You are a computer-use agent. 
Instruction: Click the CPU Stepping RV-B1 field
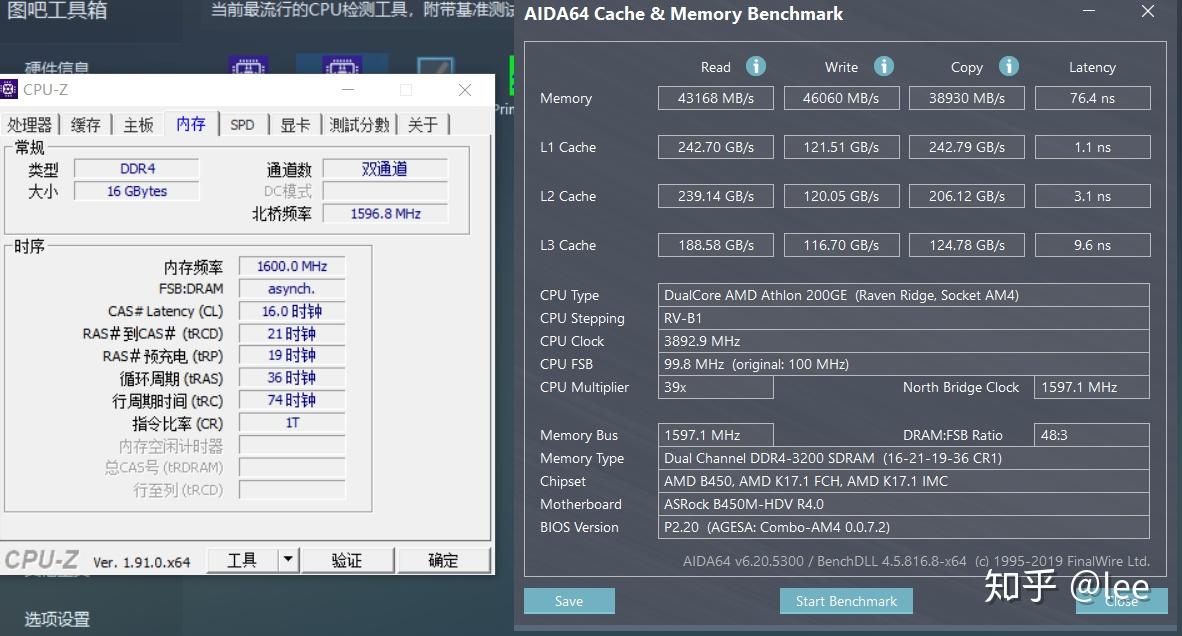tap(904, 318)
